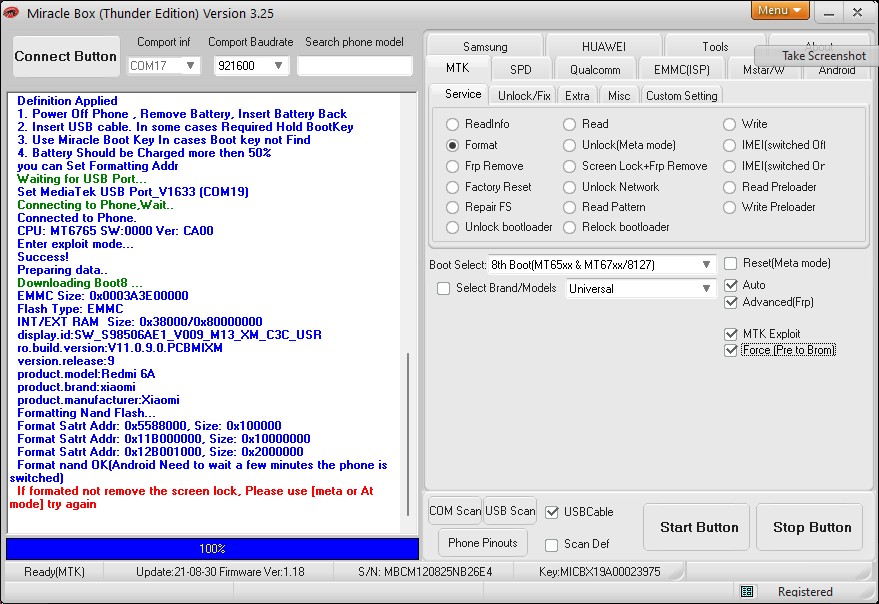Click the Miracle Box app logo icon
The width and height of the screenshot is (879, 604).
click(12, 13)
